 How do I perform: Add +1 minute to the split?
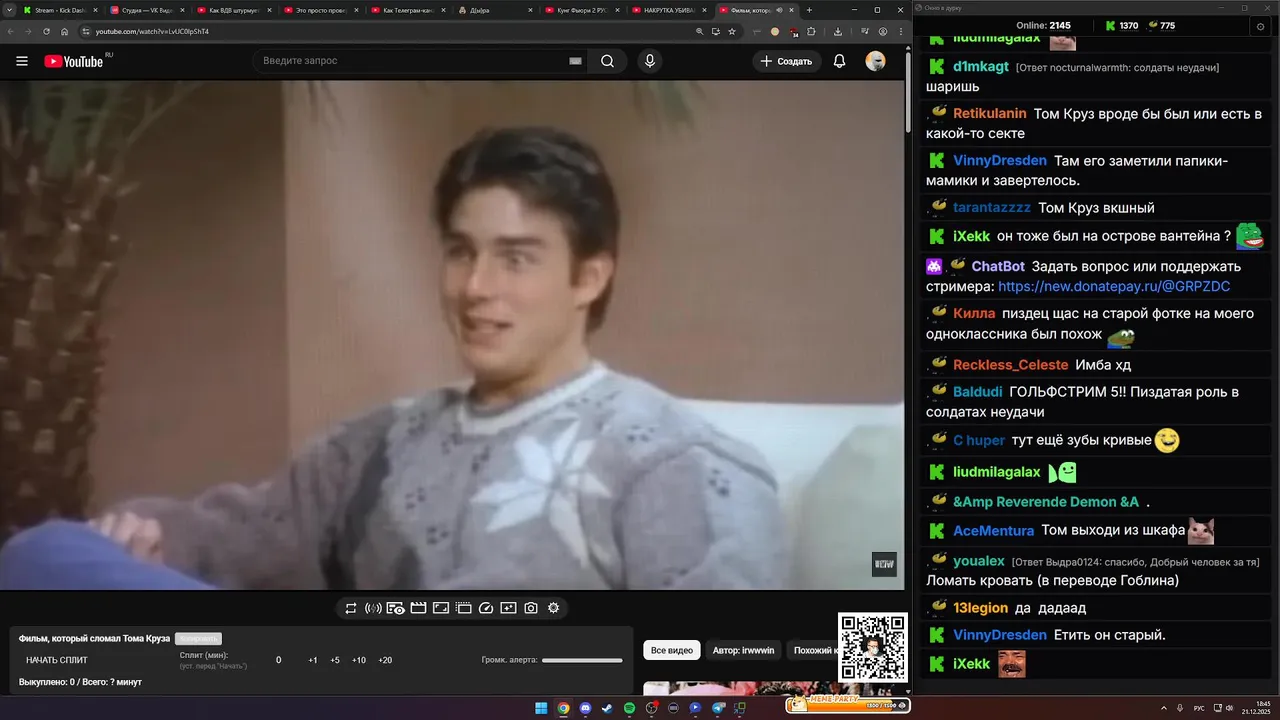coord(313,660)
